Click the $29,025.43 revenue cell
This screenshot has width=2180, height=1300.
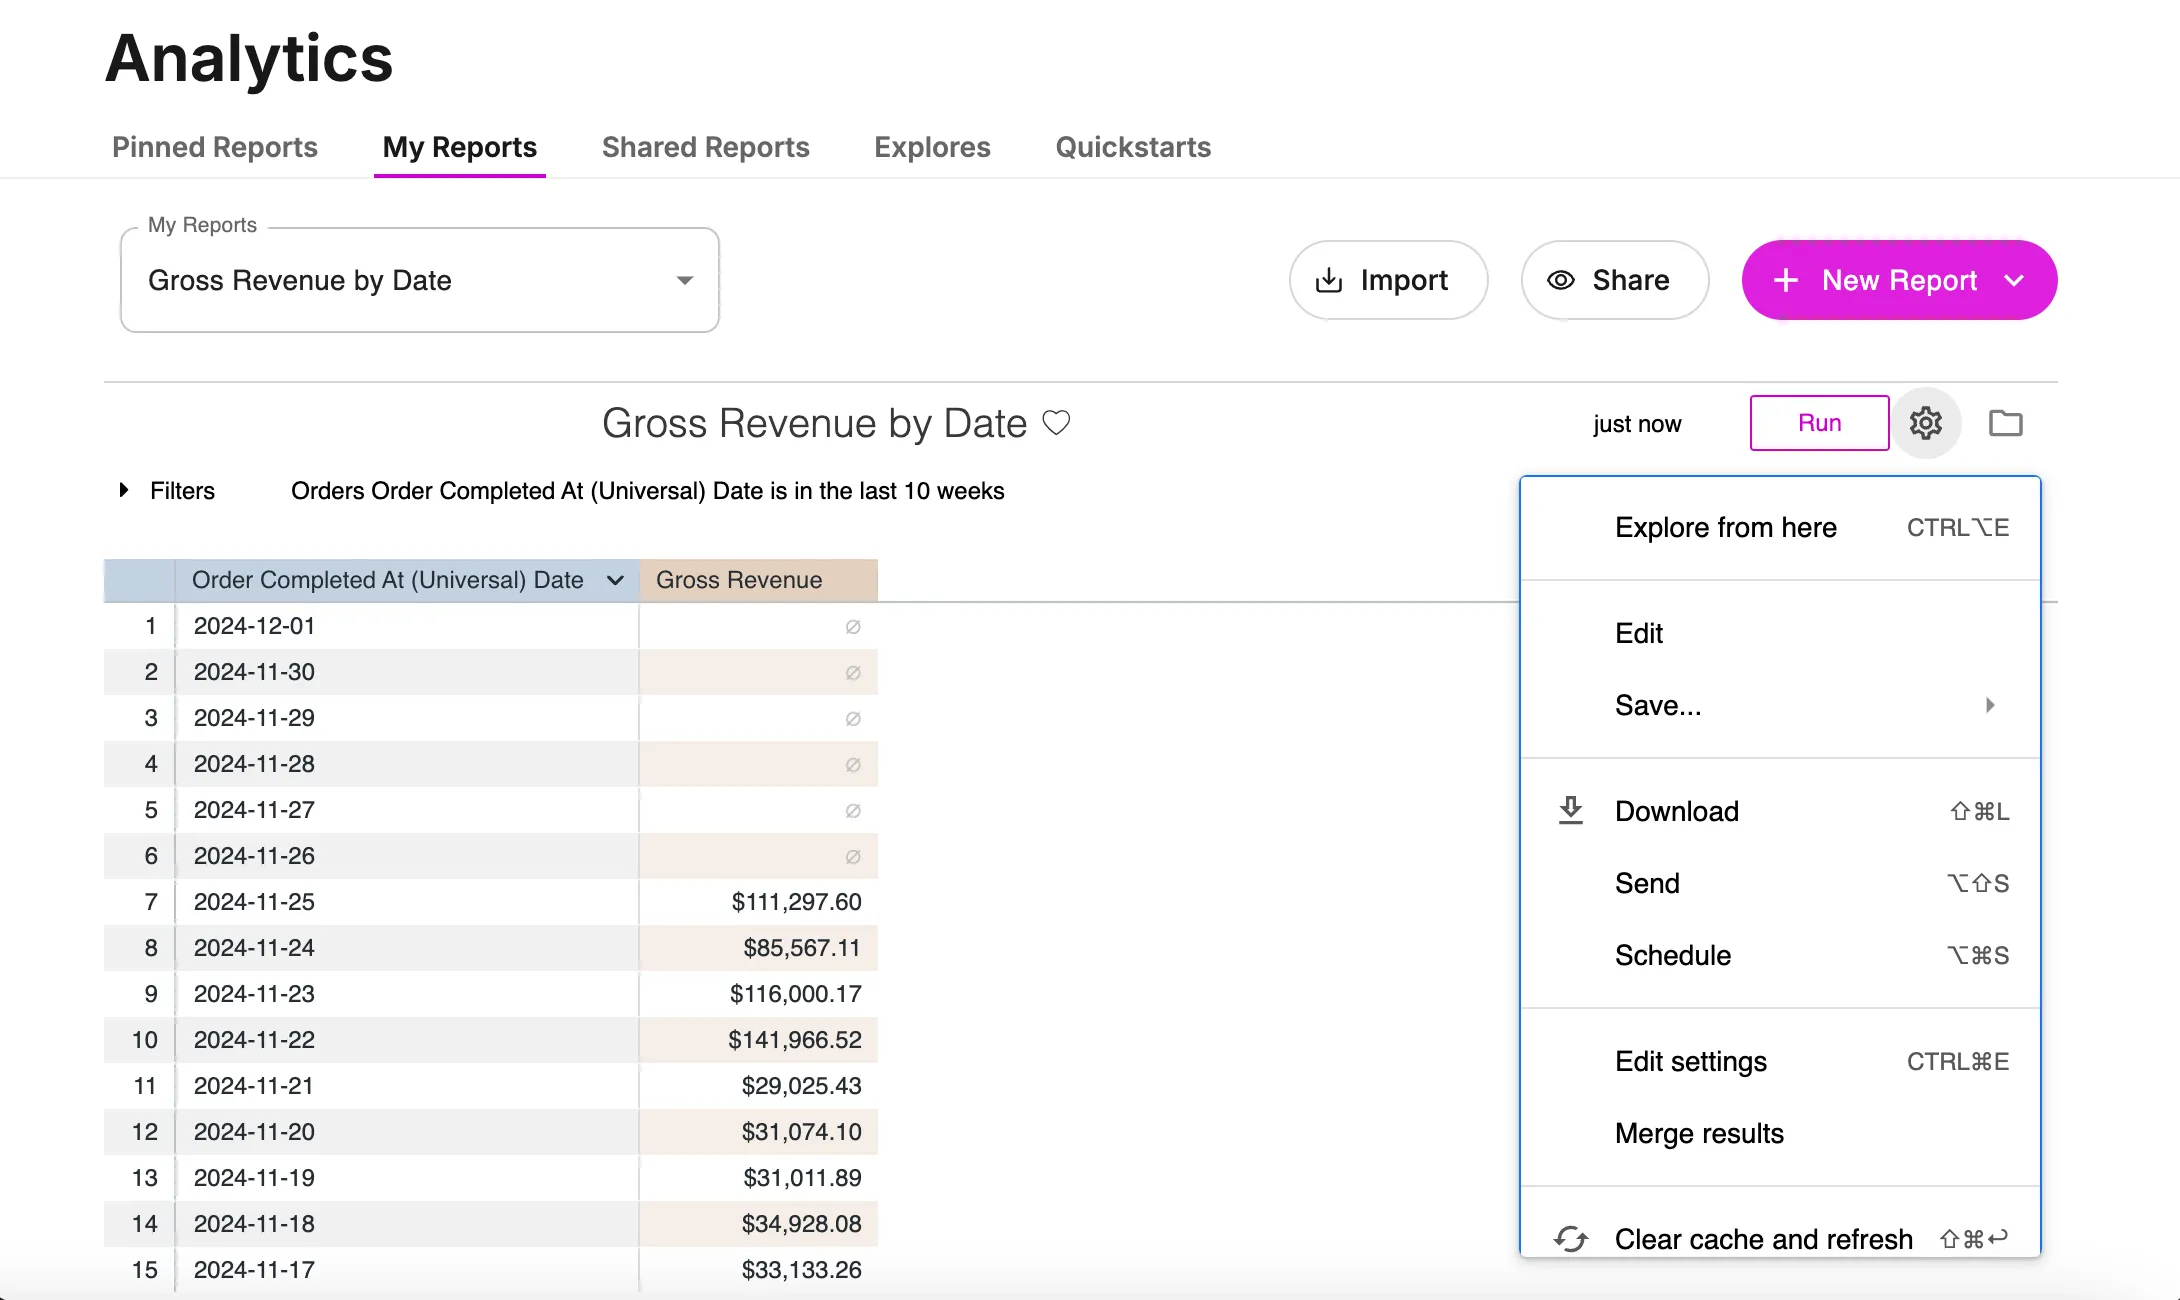click(759, 1086)
